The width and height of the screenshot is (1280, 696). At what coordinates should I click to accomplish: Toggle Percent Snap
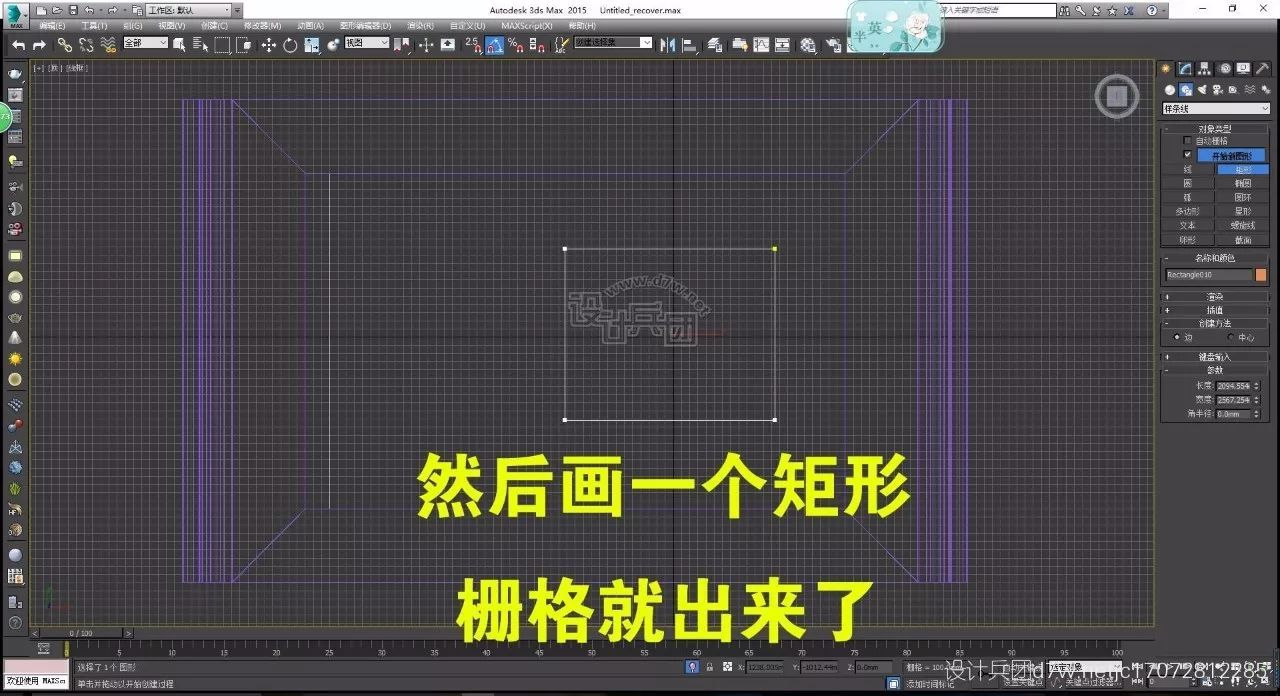(x=516, y=45)
